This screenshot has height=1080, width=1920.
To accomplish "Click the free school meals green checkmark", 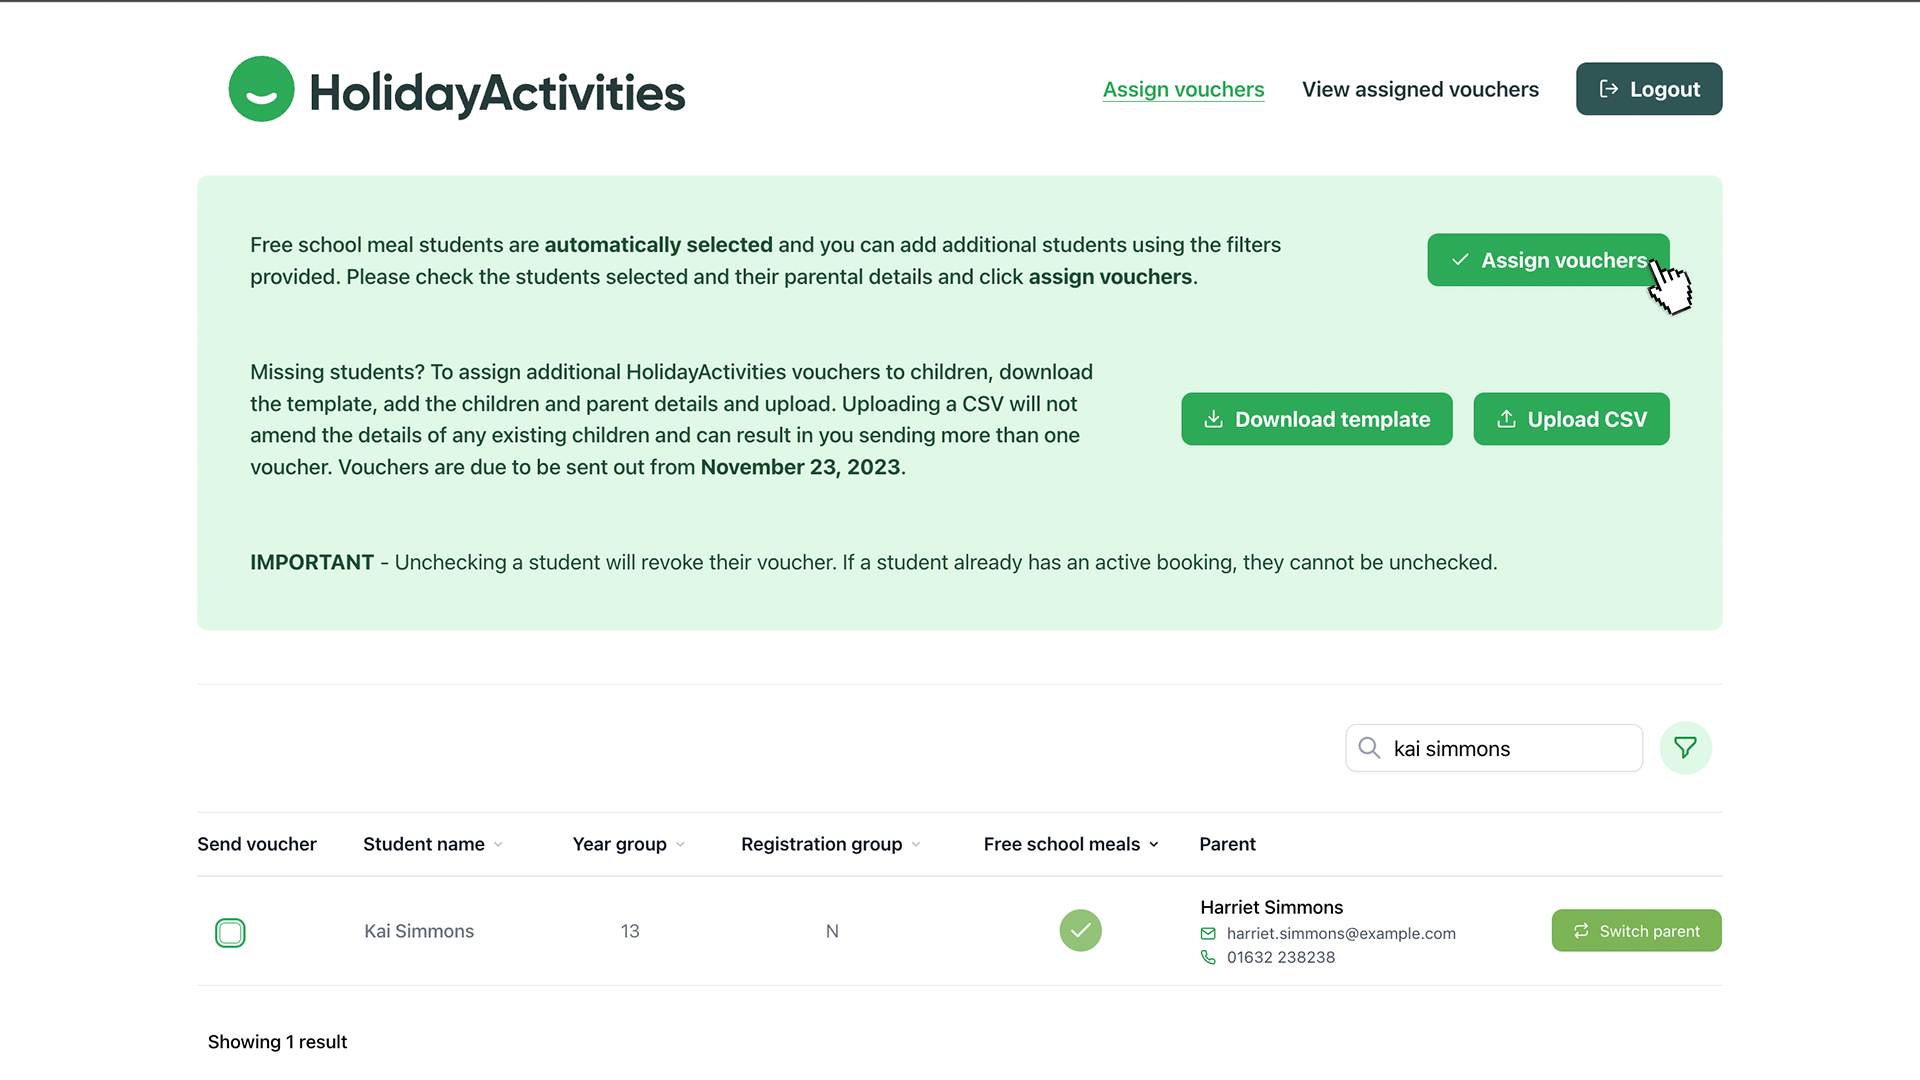I will [x=1080, y=931].
